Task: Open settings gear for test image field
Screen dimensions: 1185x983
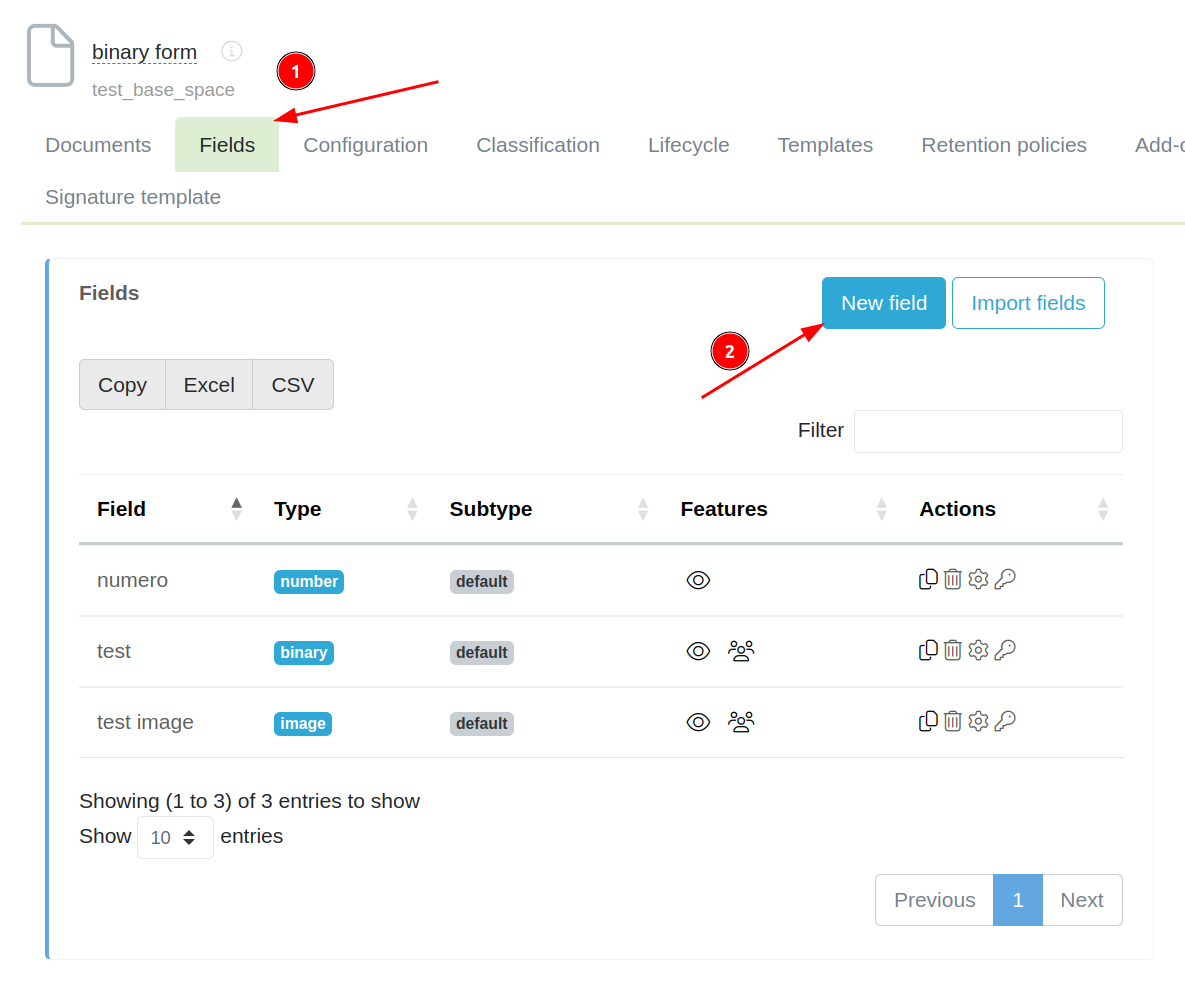Action: (x=979, y=721)
